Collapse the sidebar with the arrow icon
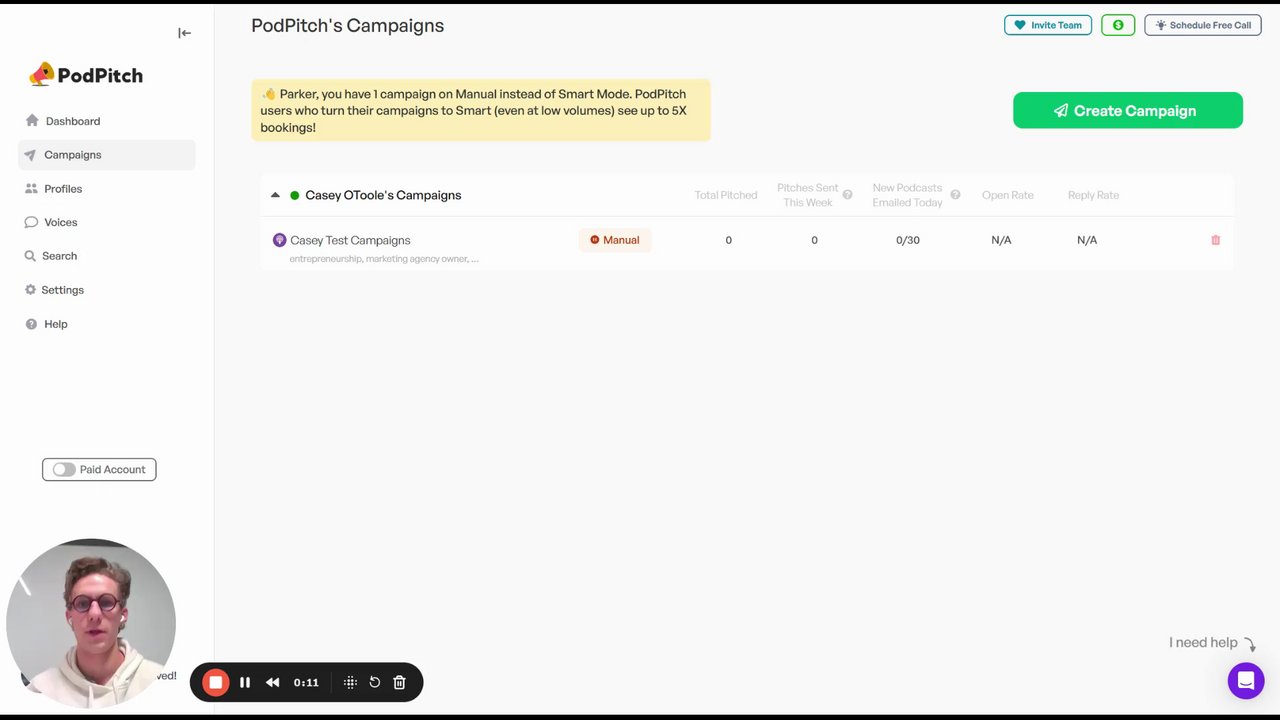1280x720 pixels. click(x=184, y=33)
